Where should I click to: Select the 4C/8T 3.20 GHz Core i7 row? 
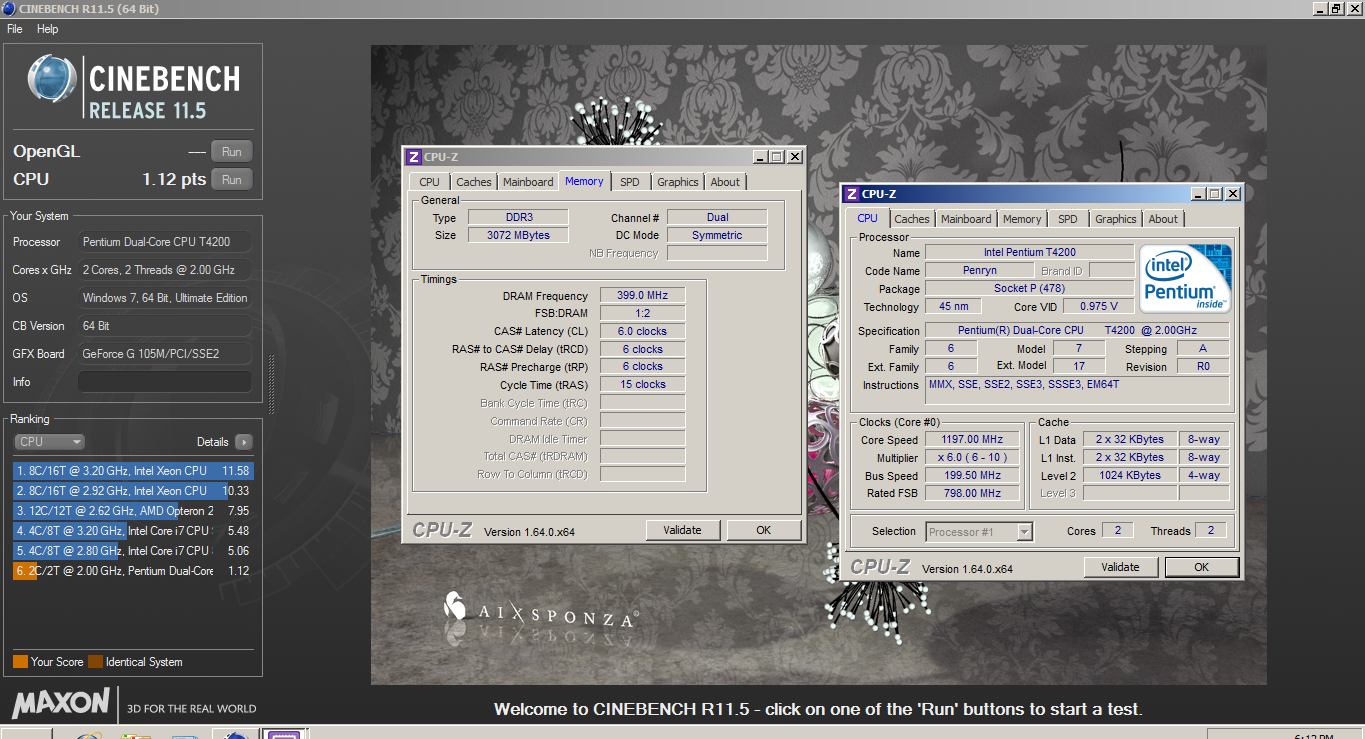coord(133,531)
